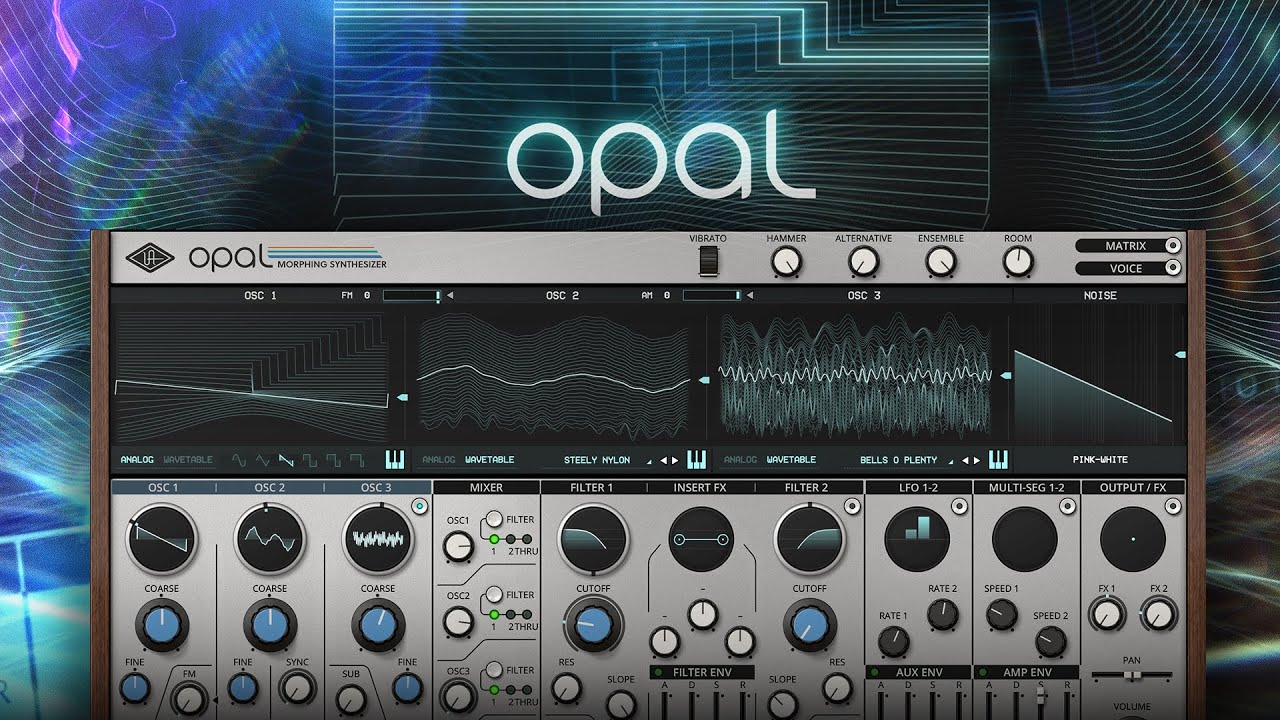1280x720 pixels.
Task: Open the Steely Nylon wavetable dropdown
Action: [x=600, y=460]
